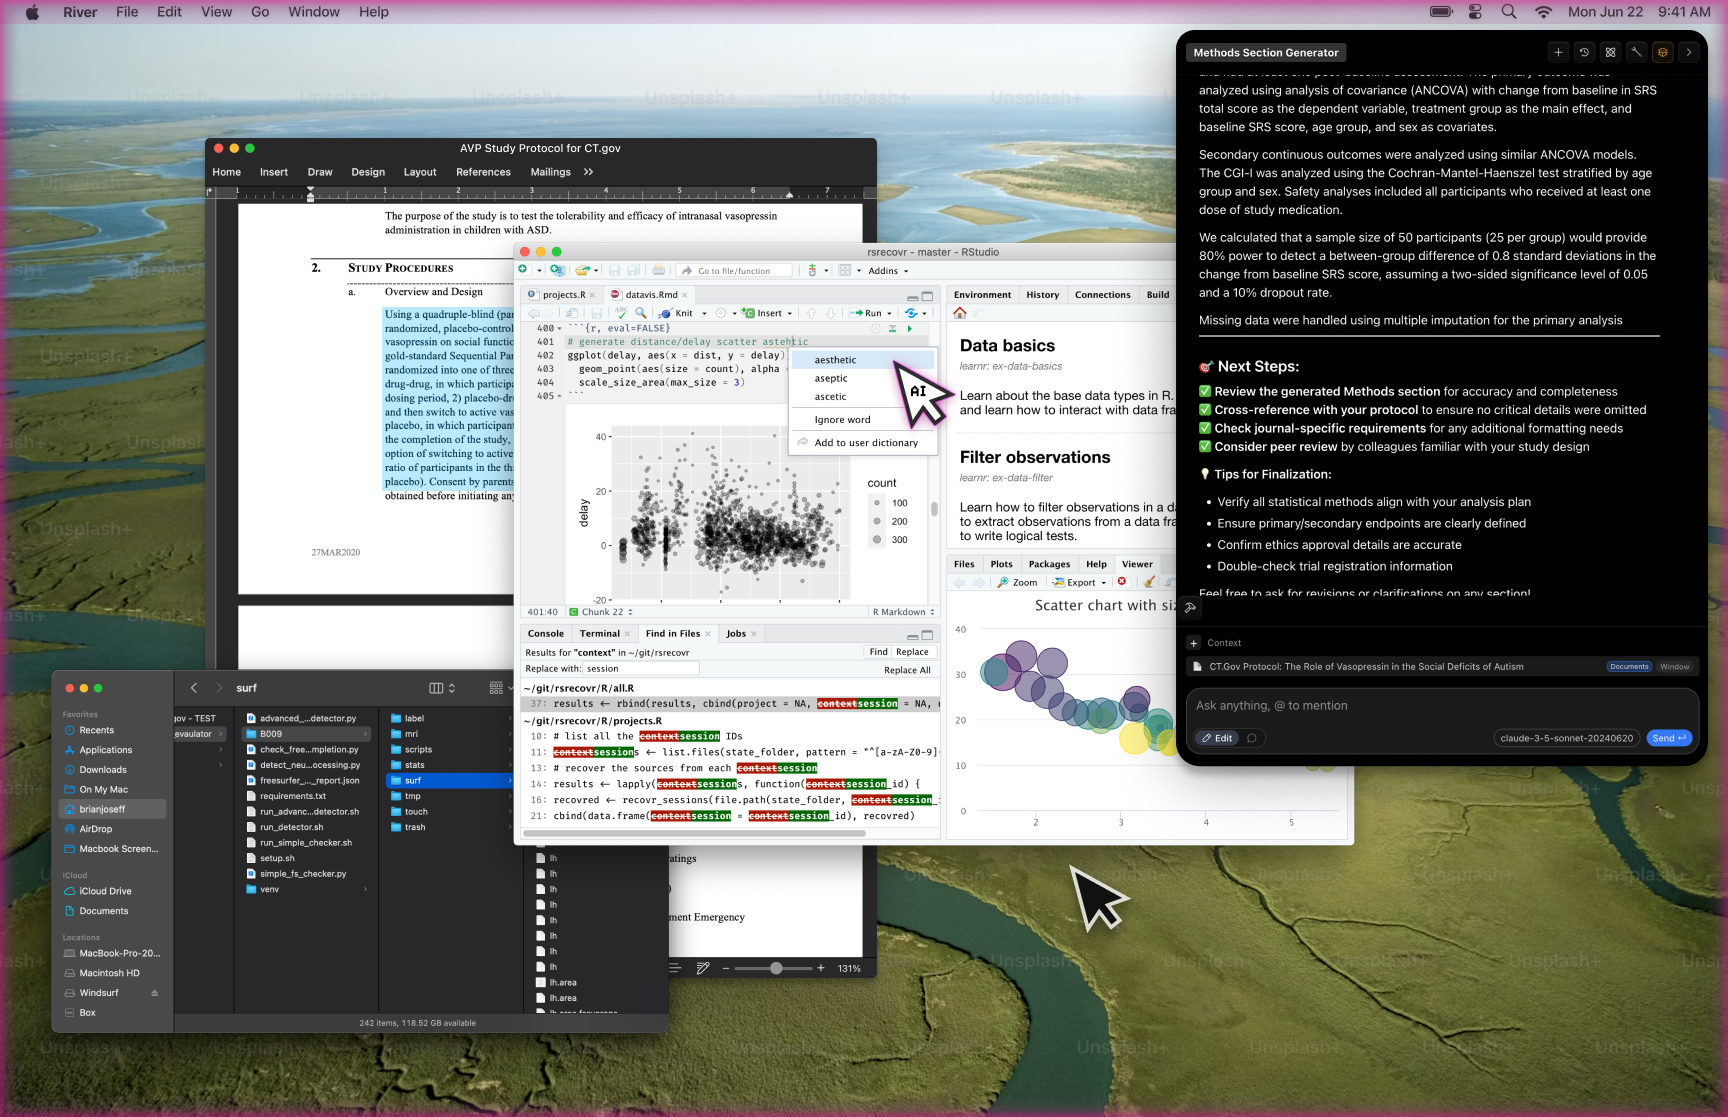Send the chat message
This screenshot has height=1117, width=1728.
(1668, 738)
